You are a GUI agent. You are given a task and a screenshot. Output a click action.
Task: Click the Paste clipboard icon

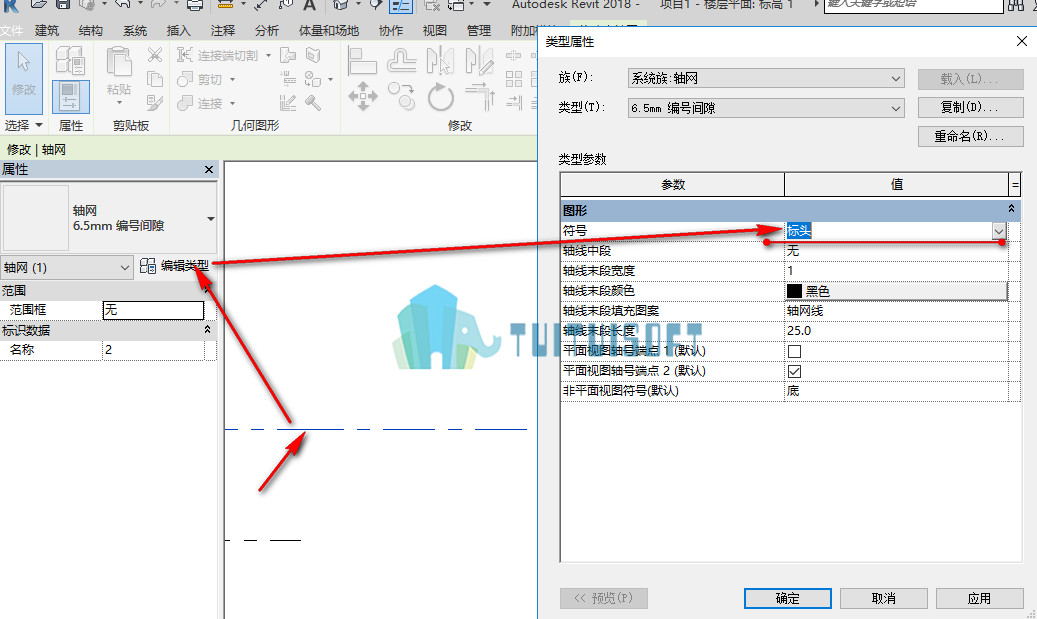tap(119, 63)
